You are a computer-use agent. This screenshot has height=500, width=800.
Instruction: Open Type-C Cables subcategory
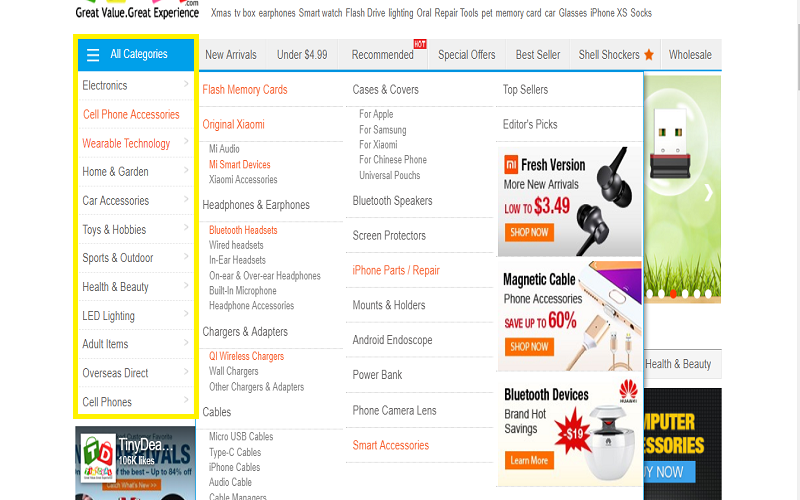pyautogui.click(x=235, y=452)
